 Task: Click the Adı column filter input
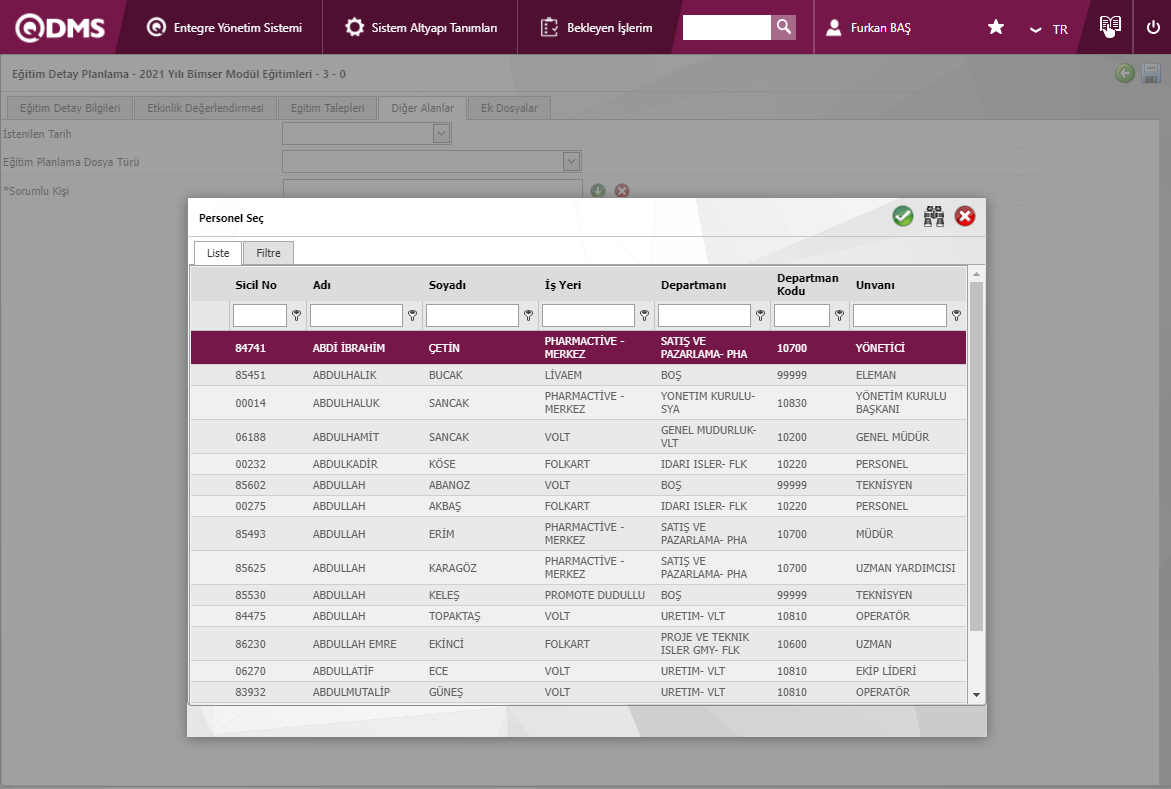click(356, 316)
